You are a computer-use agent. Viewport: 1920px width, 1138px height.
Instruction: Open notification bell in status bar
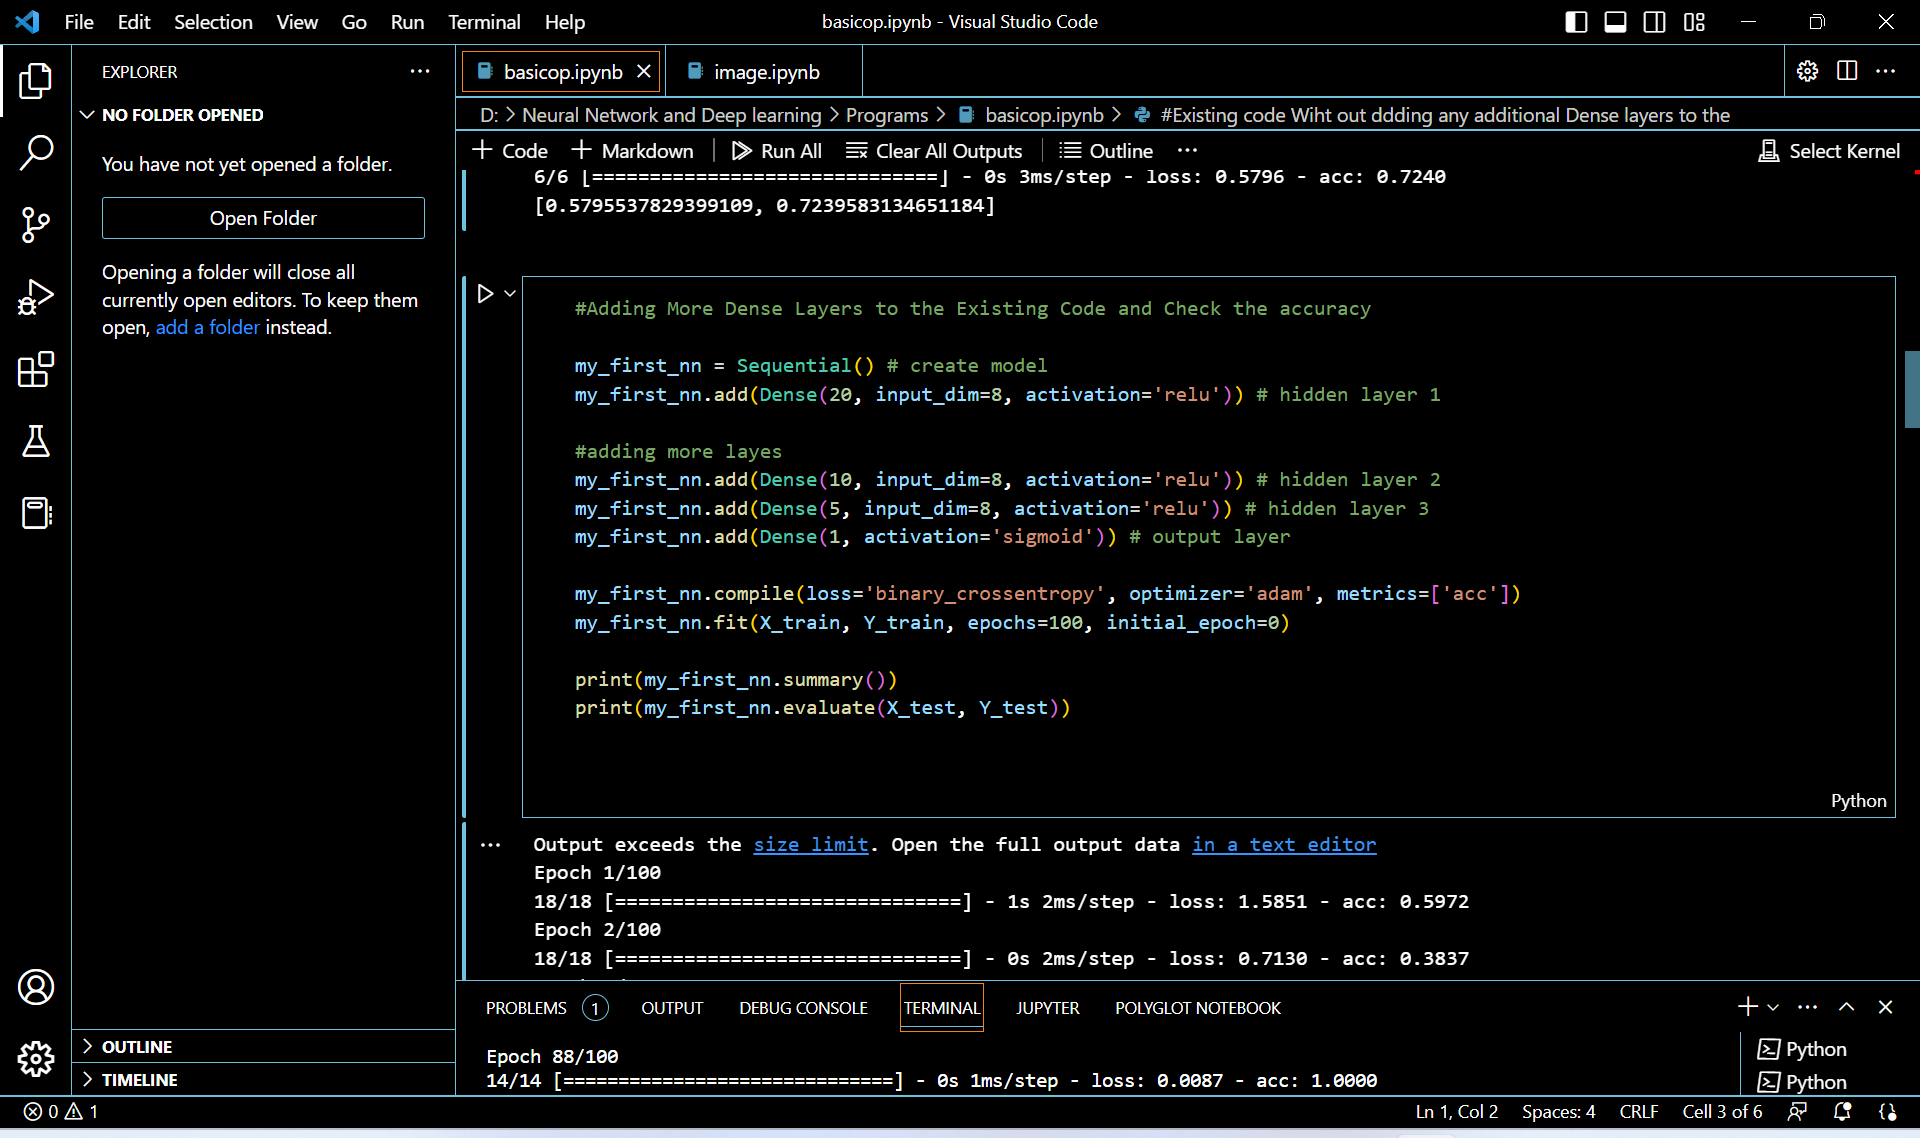click(1841, 1111)
